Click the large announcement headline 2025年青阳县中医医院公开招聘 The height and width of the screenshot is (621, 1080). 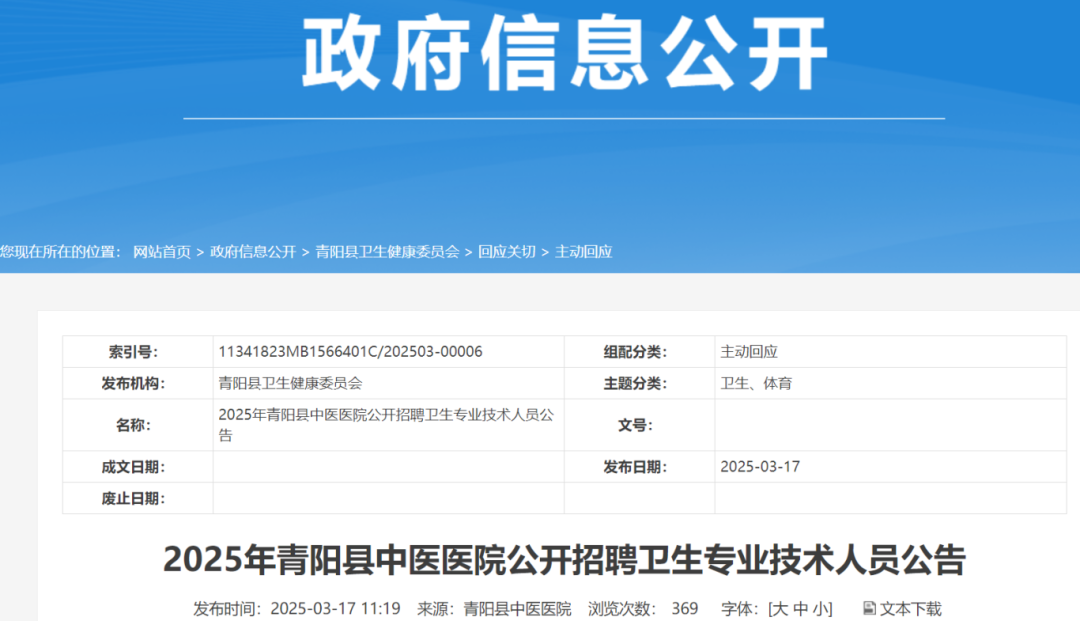[564, 559]
